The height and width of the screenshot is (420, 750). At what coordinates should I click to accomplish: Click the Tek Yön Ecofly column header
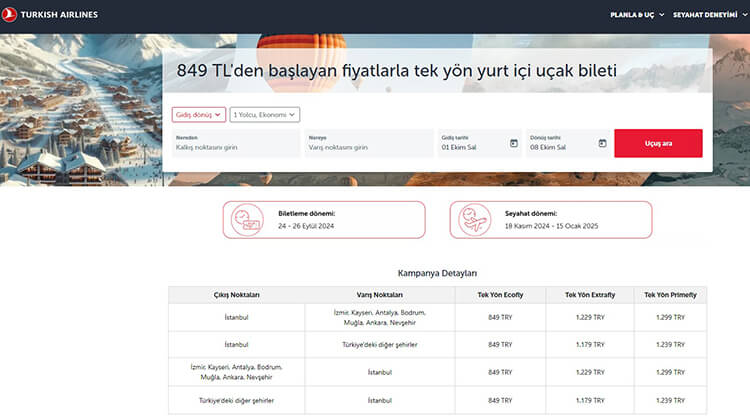tap(500, 295)
